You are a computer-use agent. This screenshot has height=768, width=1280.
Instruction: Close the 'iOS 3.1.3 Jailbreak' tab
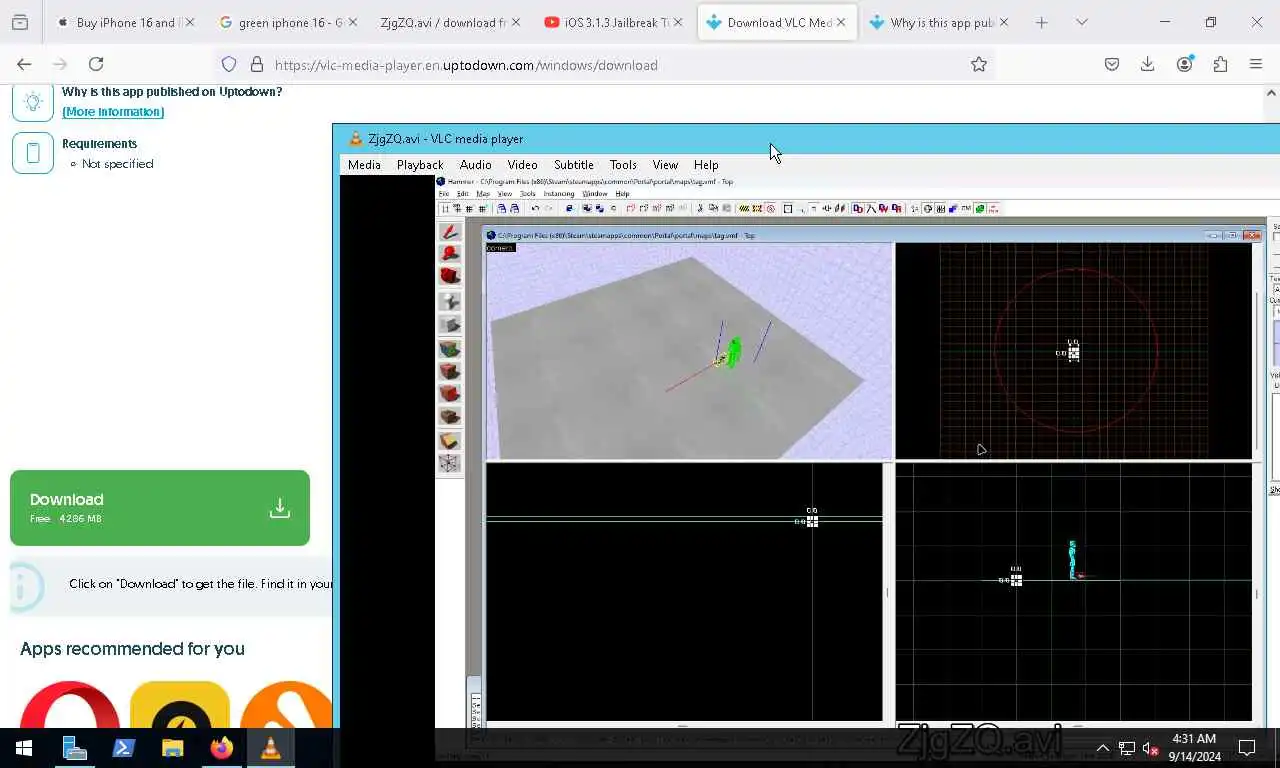(678, 22)
